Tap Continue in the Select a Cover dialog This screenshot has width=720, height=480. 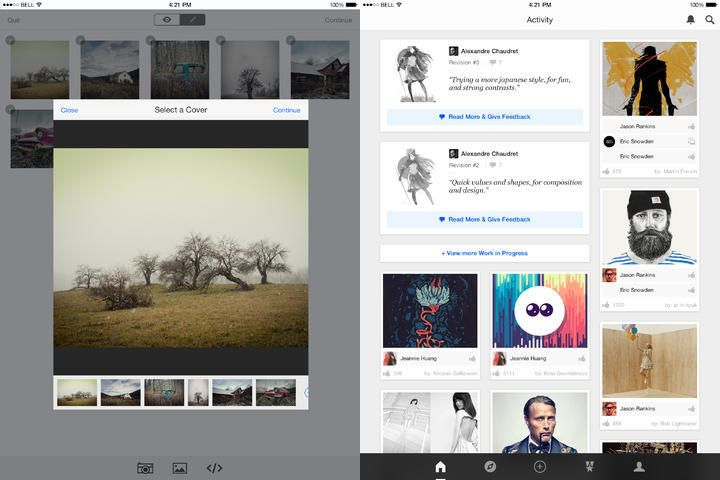coord(287,110)
